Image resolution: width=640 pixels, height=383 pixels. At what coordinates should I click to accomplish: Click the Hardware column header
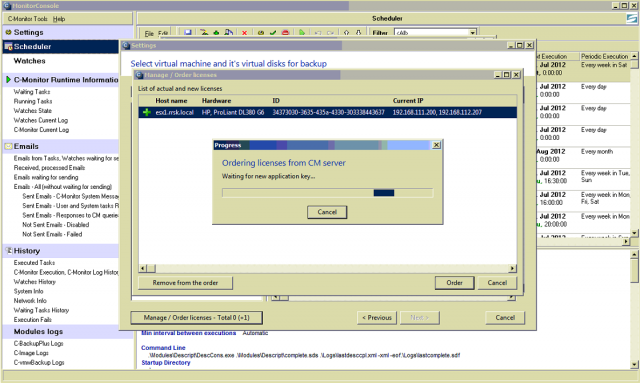click(216, 100)
